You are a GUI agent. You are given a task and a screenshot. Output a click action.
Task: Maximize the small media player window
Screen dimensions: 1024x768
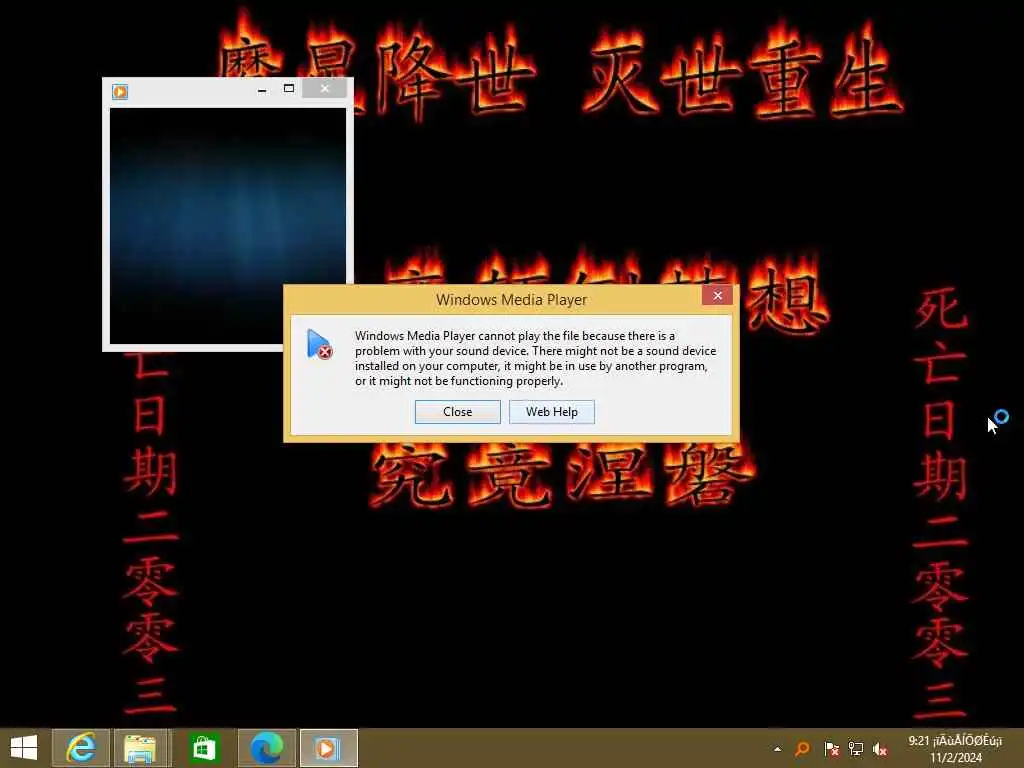point(289,89)
